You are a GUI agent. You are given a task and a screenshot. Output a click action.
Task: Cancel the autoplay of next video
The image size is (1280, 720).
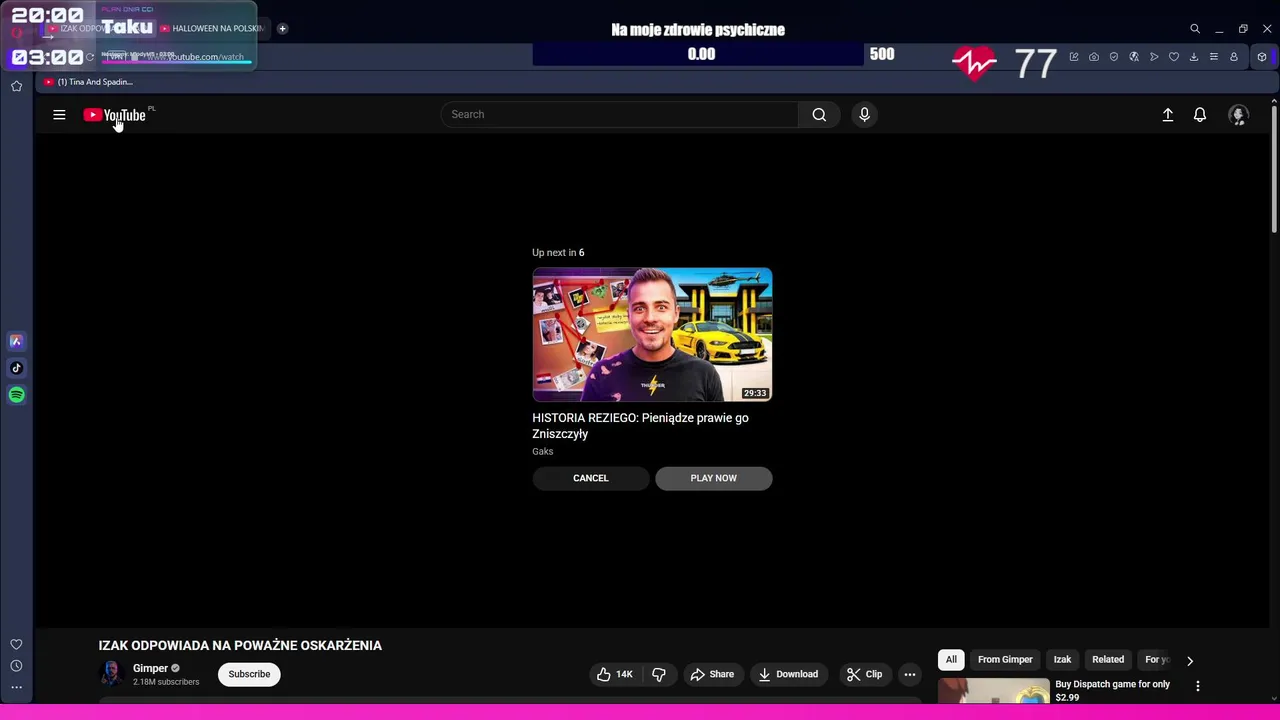[591, 478]
